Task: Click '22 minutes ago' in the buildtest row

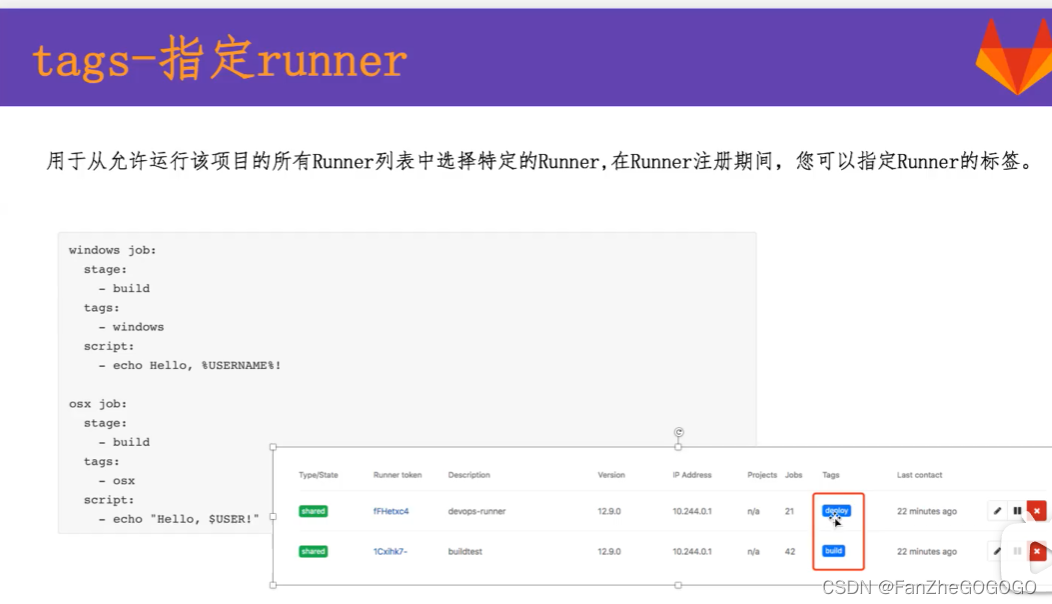Action: [x=927, y=552]
